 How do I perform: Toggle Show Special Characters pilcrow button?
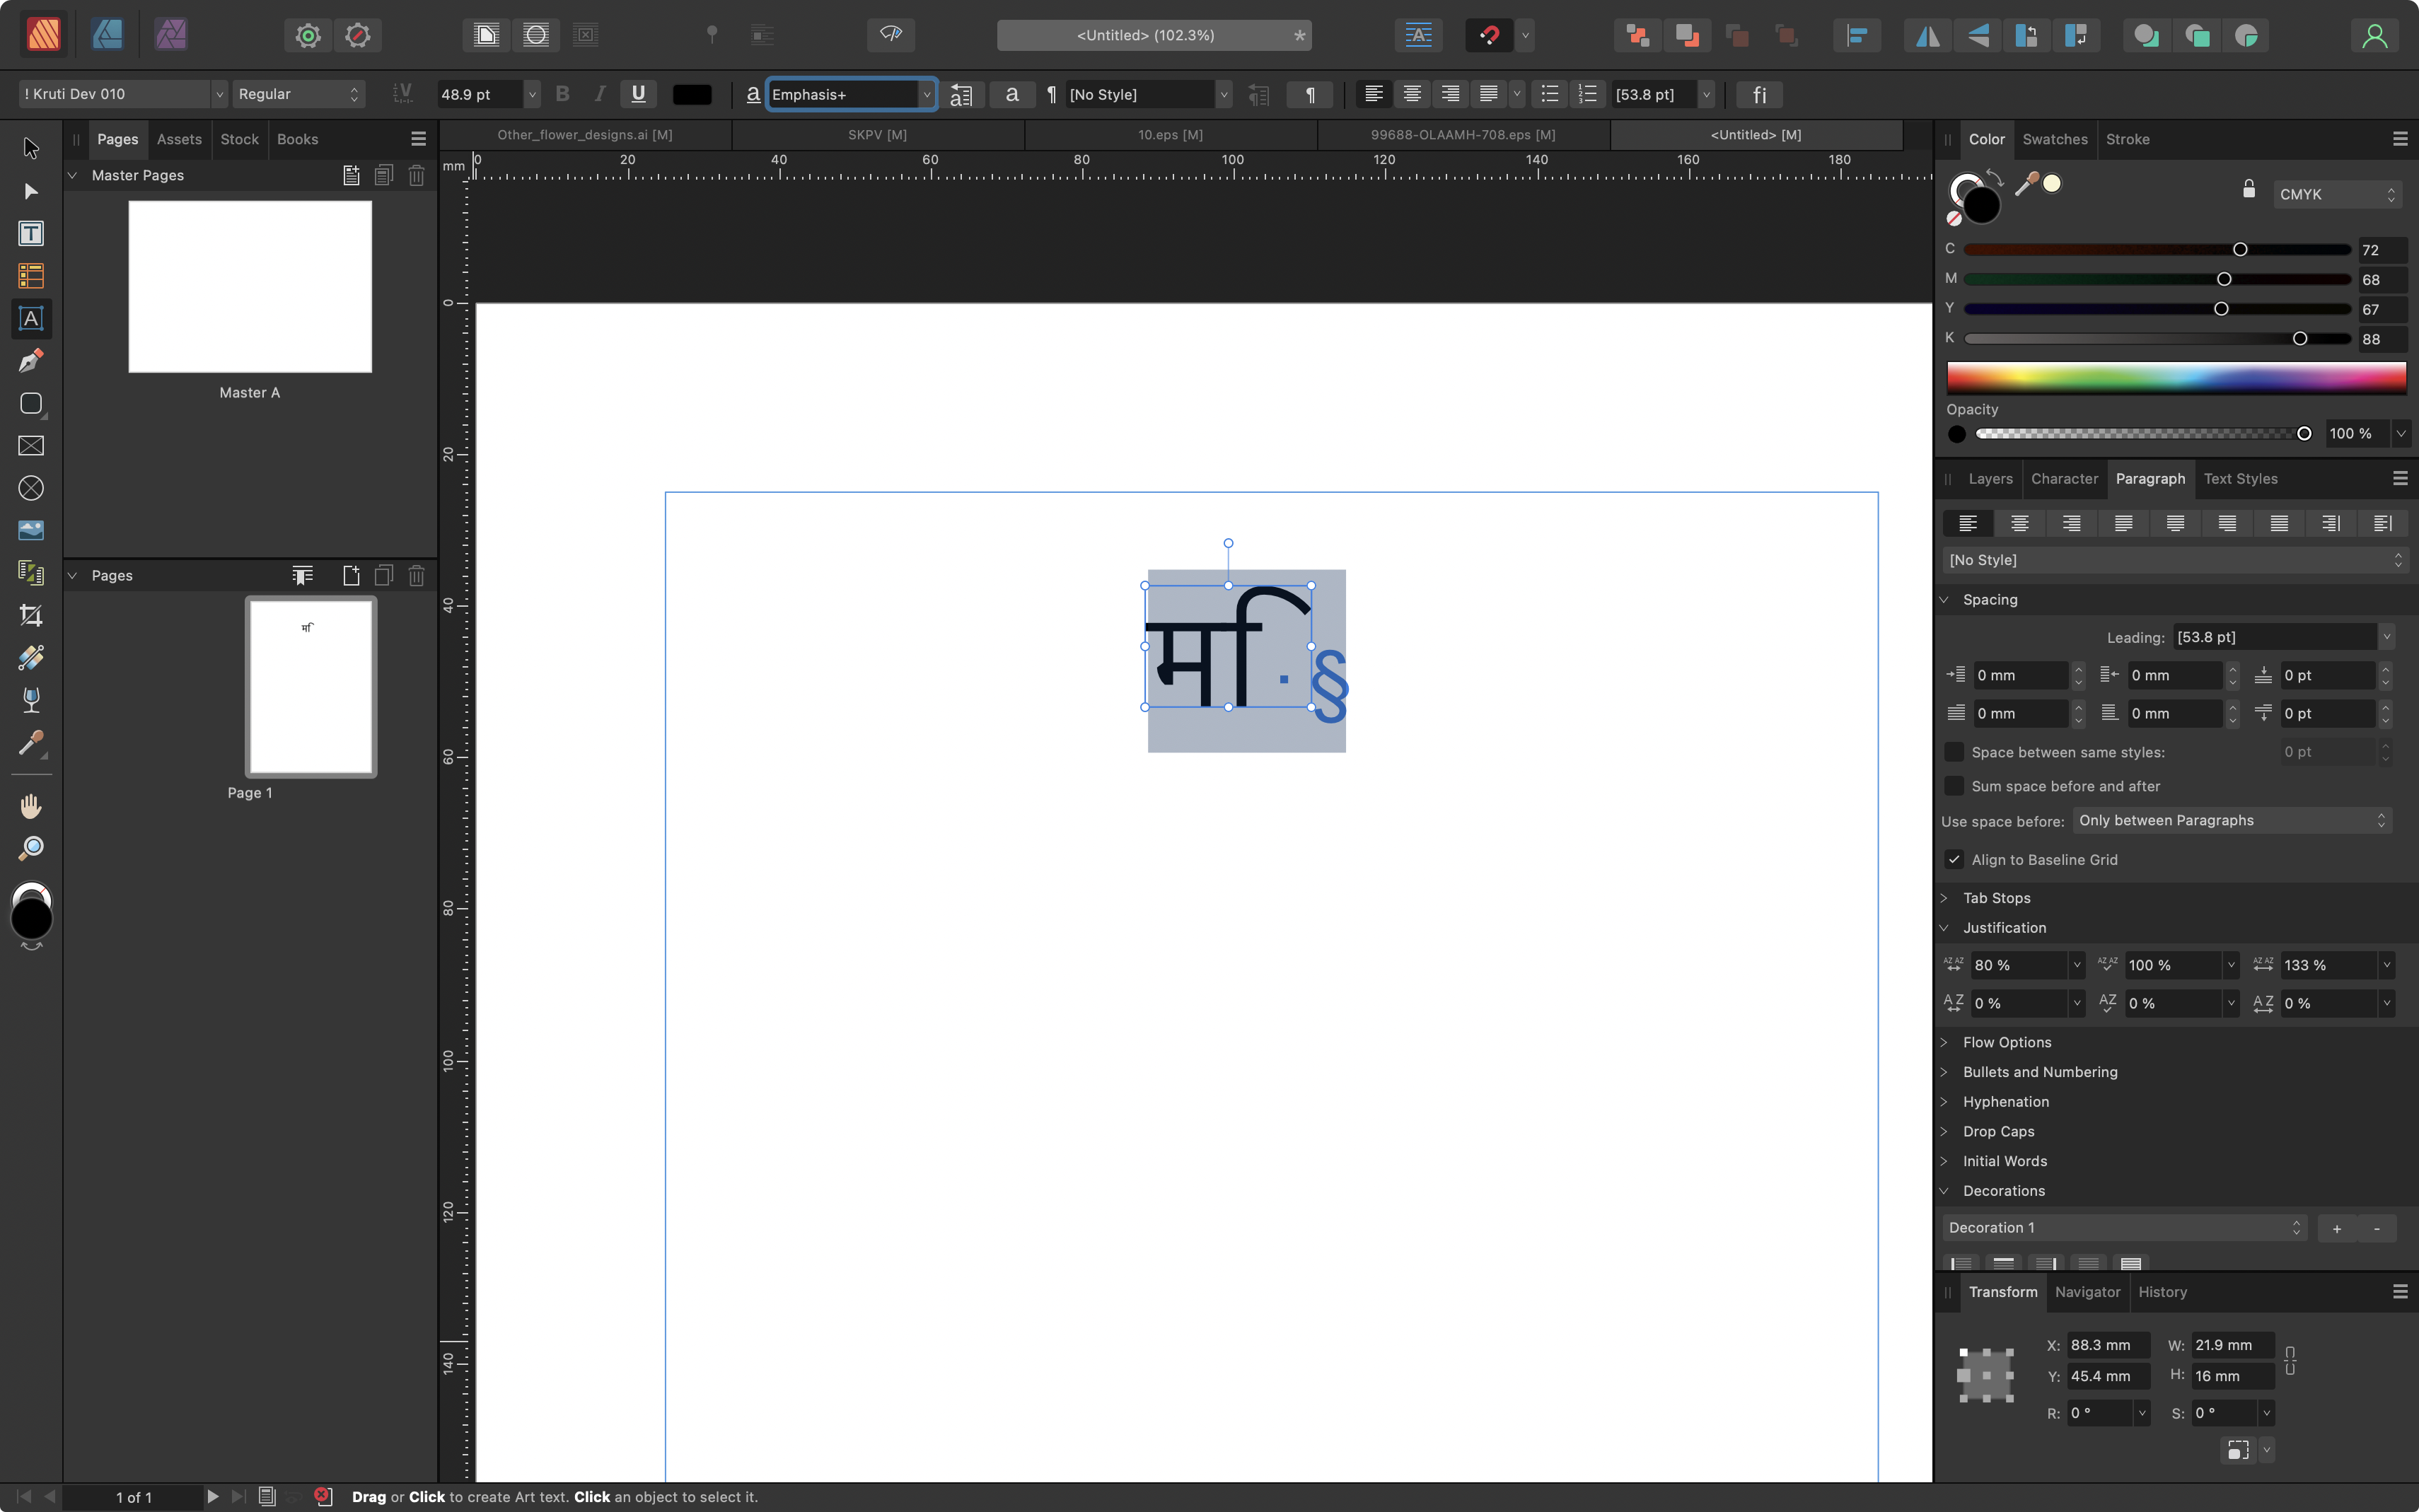point(1310,95)
